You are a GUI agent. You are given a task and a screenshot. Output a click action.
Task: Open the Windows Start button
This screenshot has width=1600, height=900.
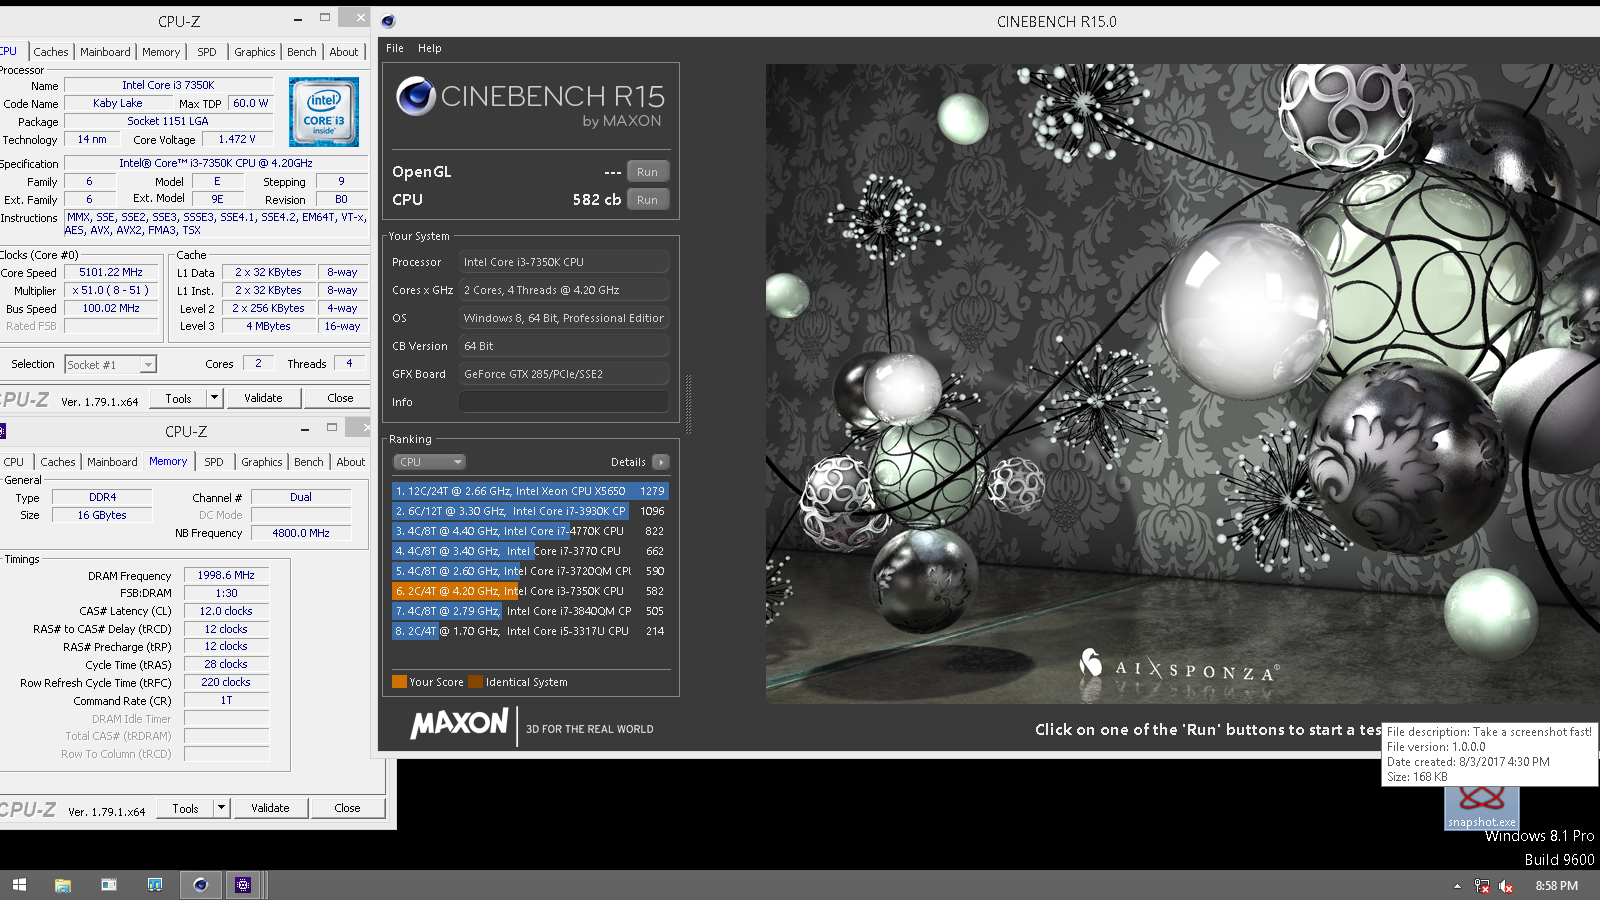19,885
